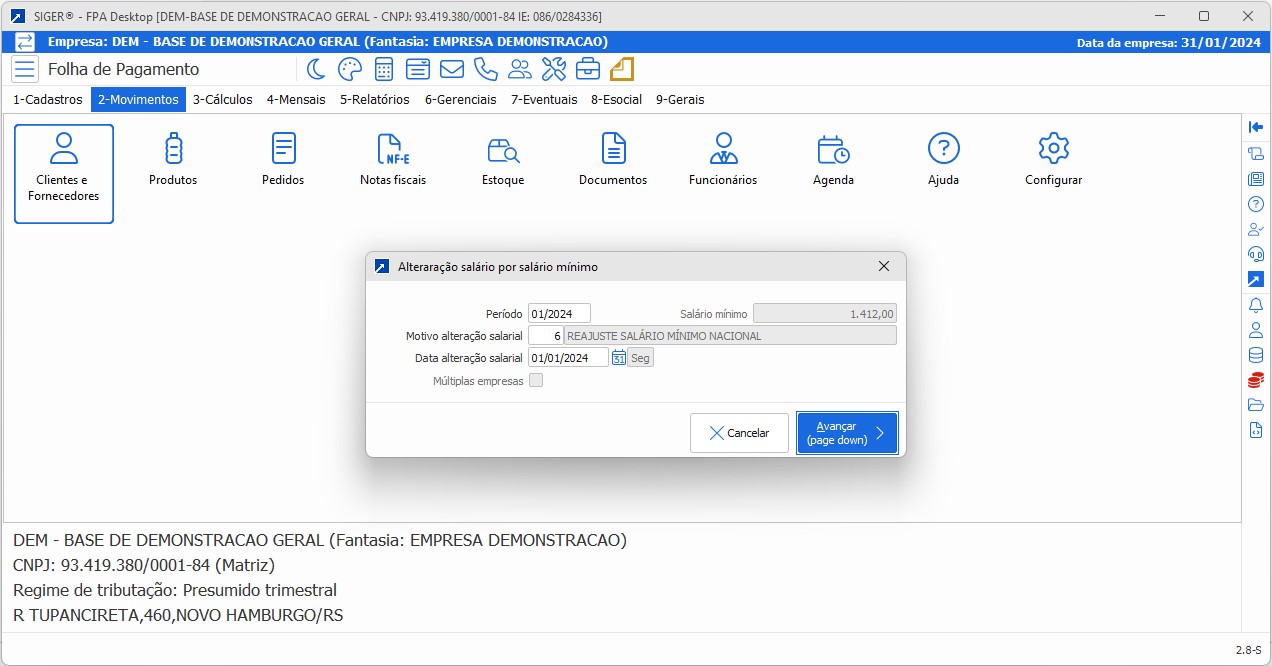This screenshot has width=1272, height=666.
Task: Toggle dark mode with the moon icon
Action: 316,69
